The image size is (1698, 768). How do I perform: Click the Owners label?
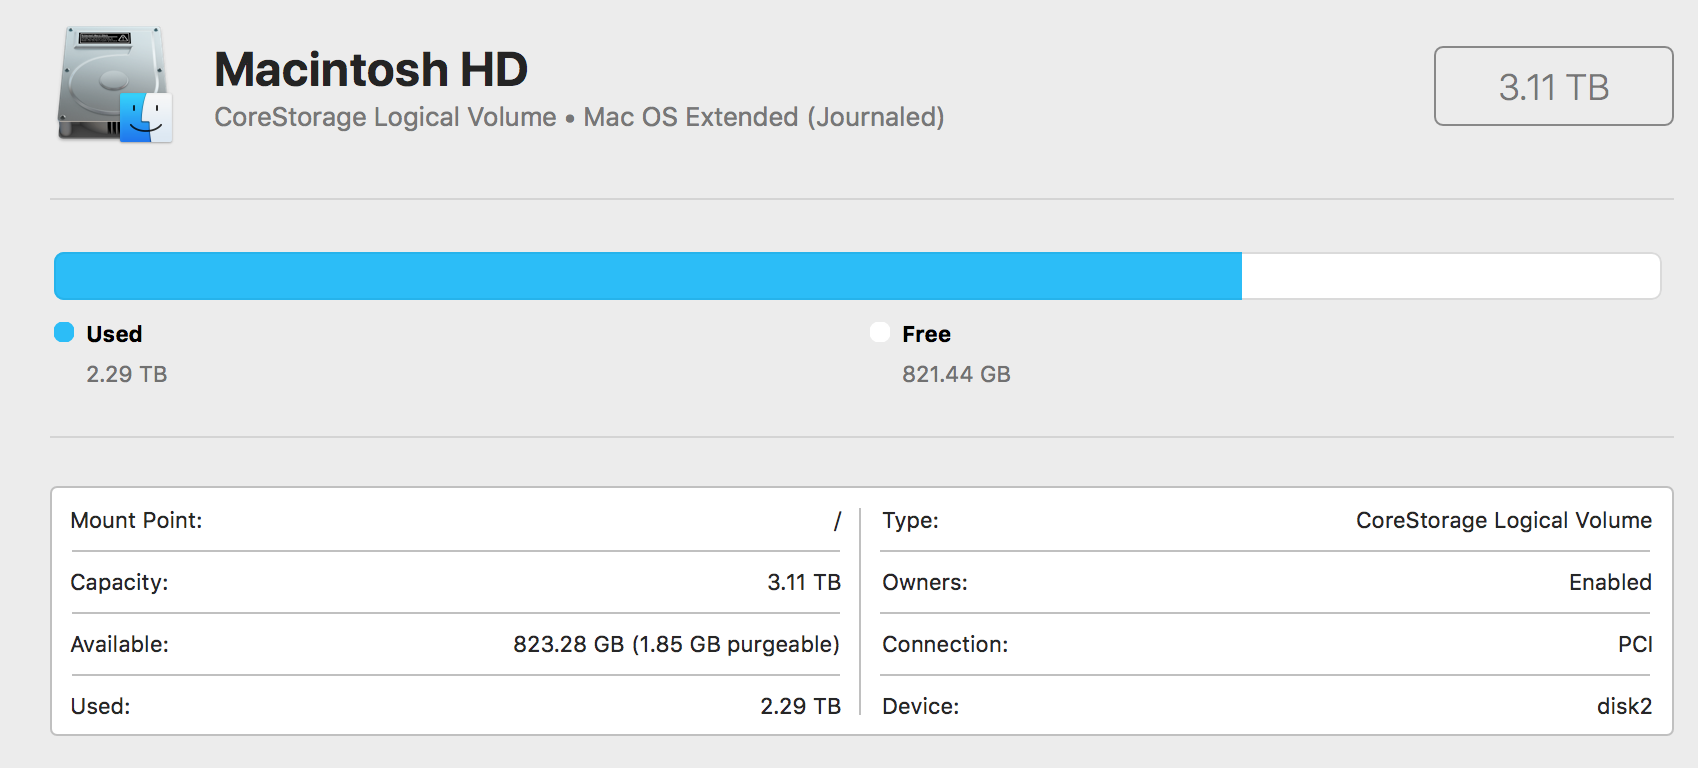click(x=925, y=582)
